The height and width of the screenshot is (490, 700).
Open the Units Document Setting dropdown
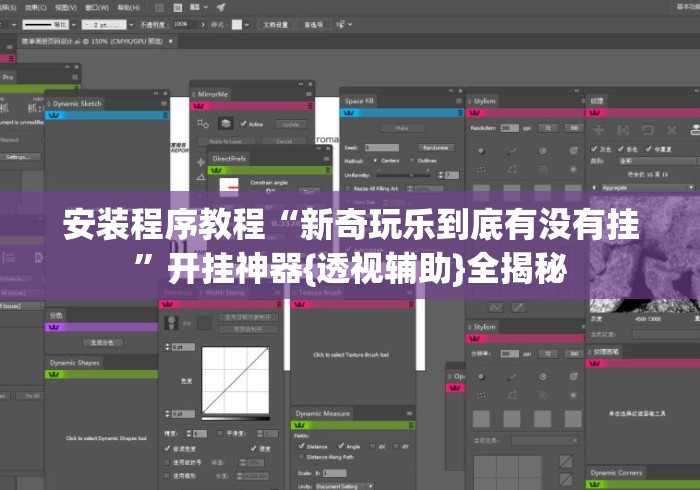tap(345, 486)
